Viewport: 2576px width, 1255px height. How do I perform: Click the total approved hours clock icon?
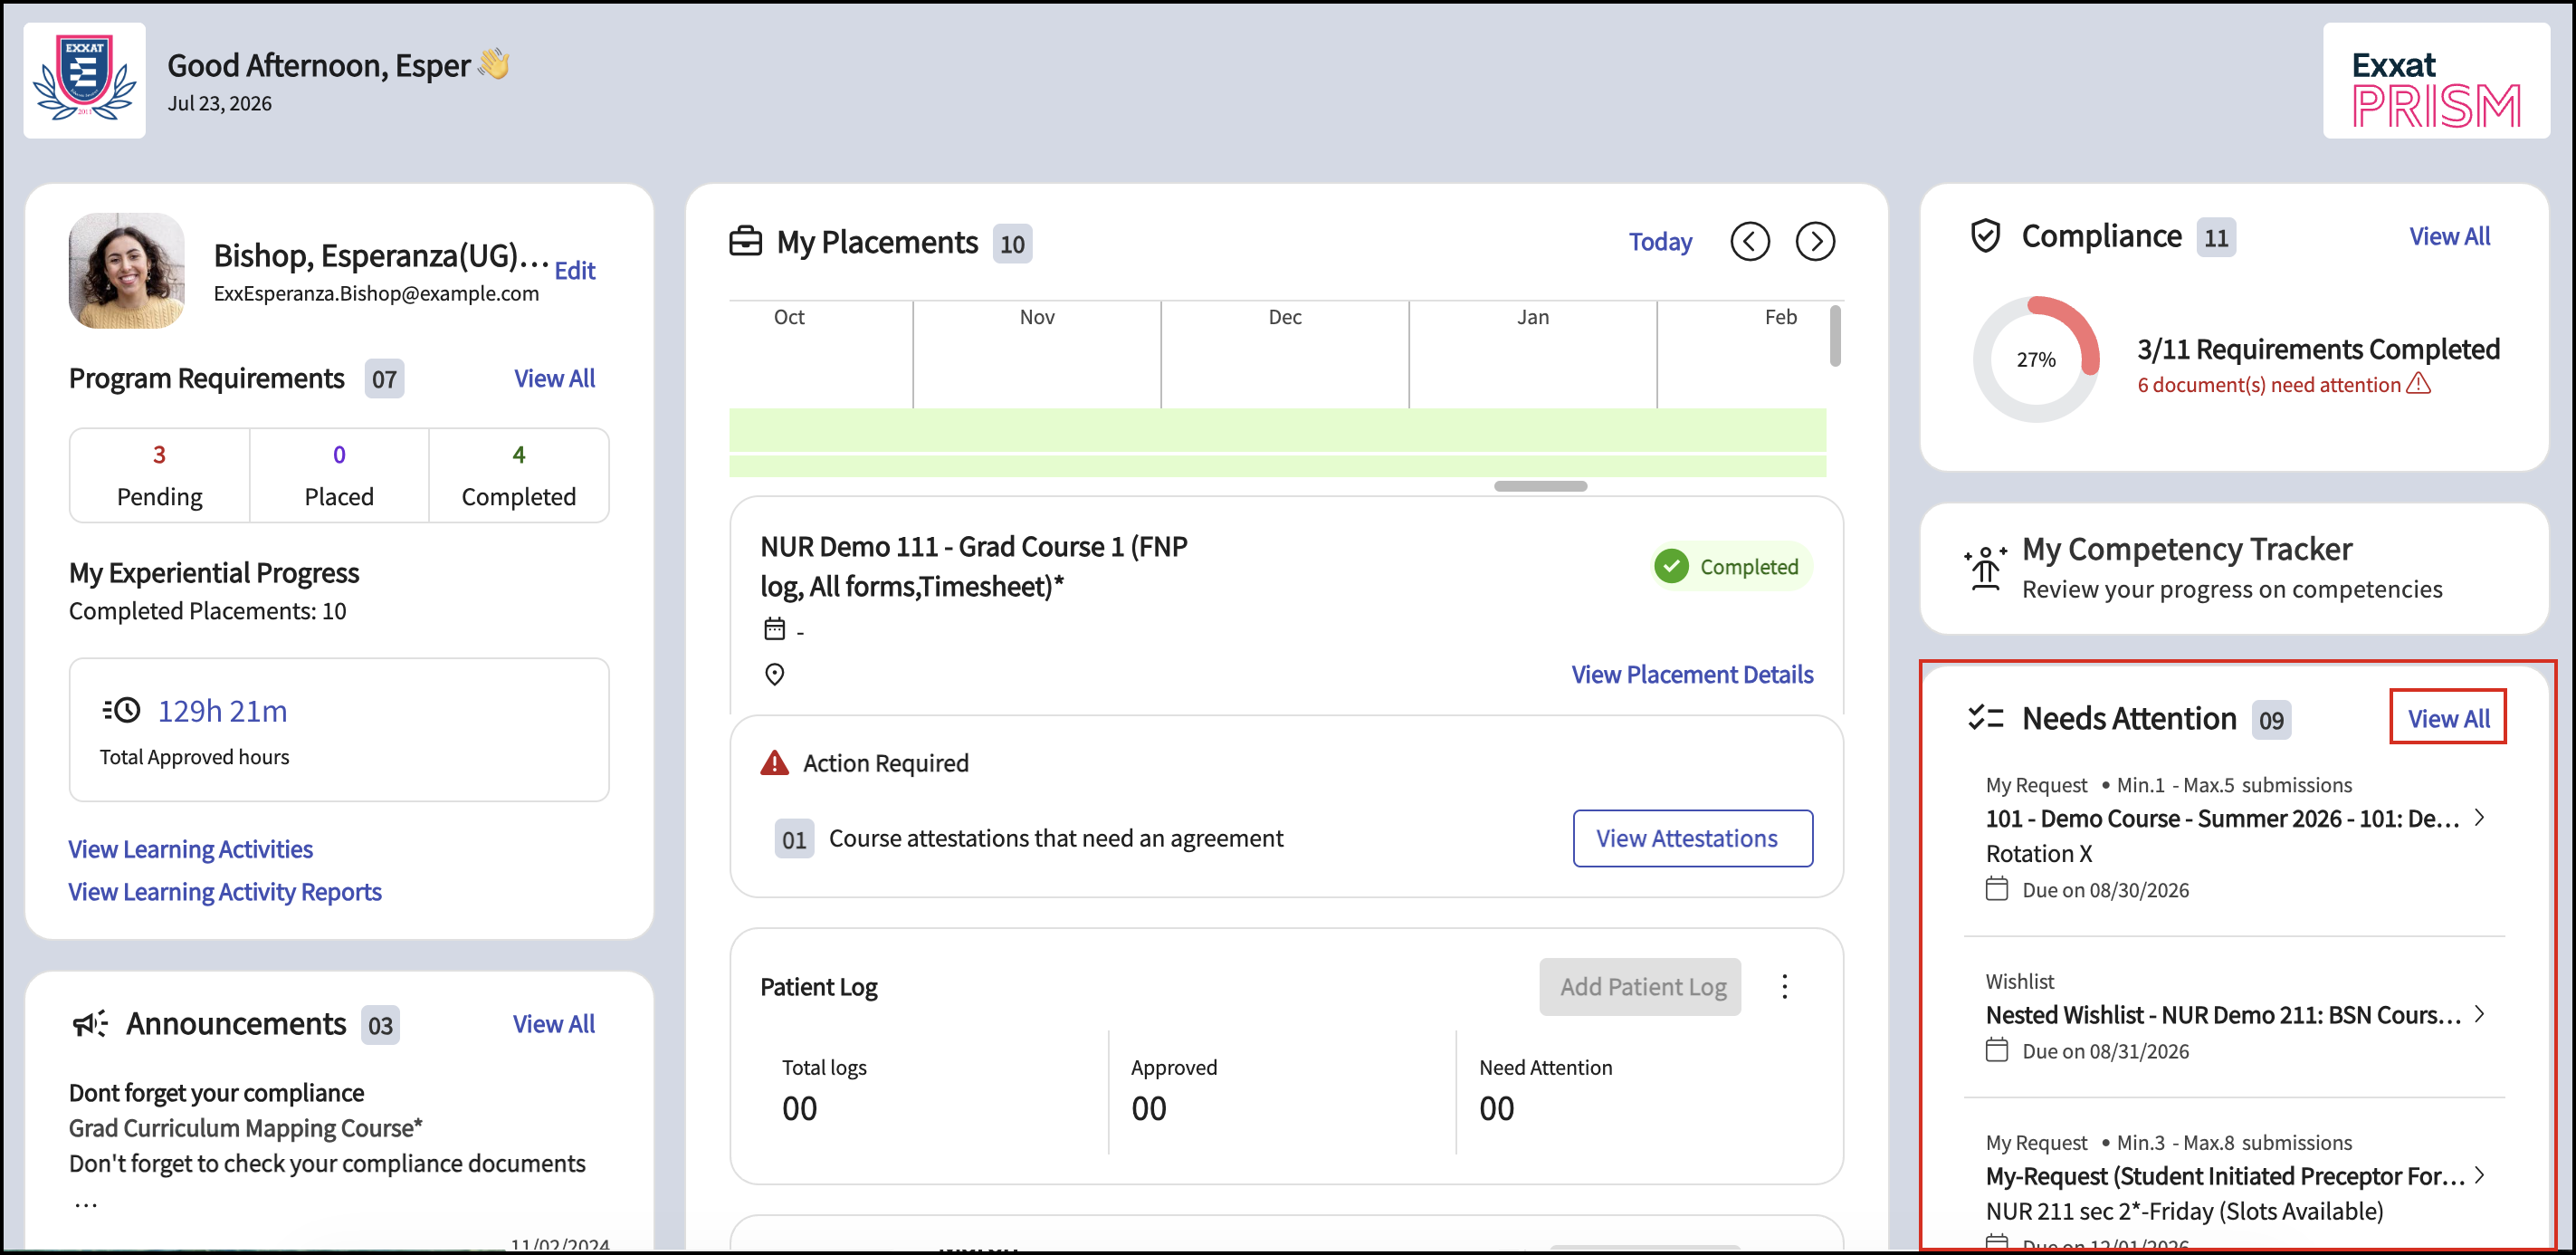[x=121, y=710]
